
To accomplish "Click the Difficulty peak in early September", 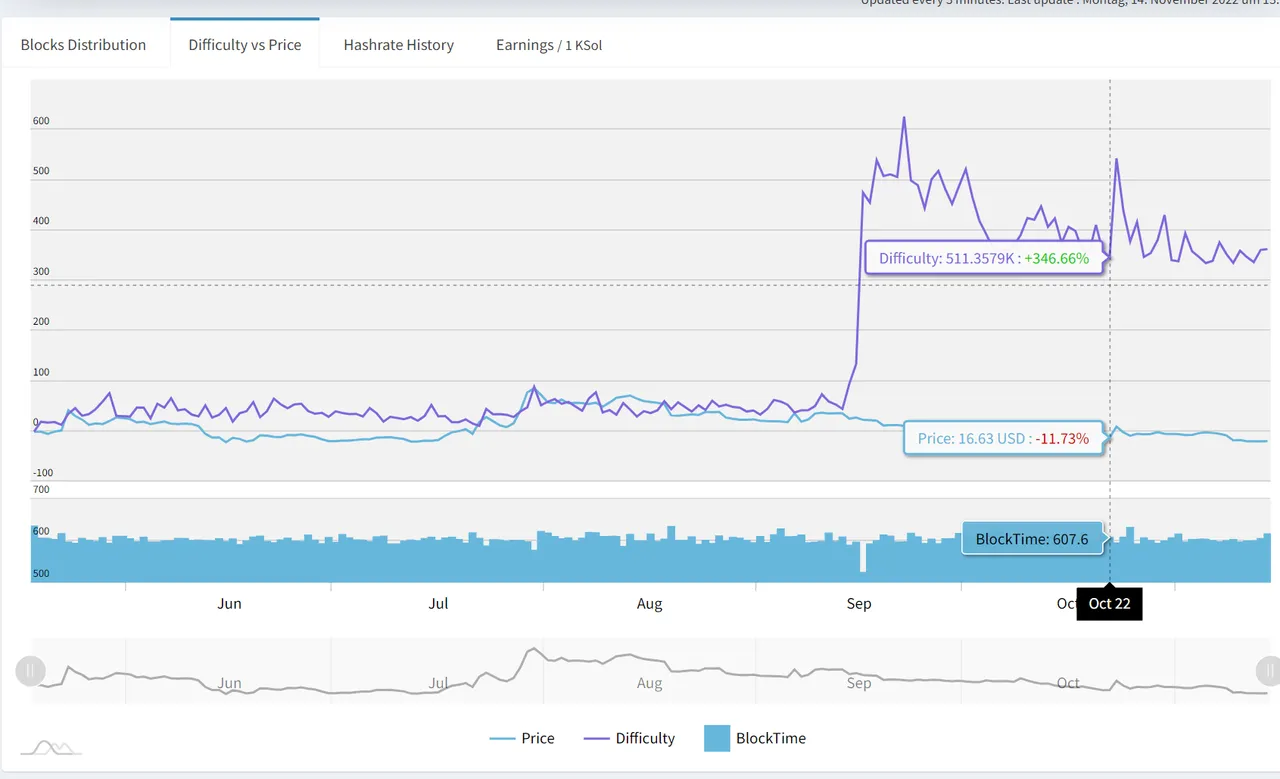I will coord(904,118).
